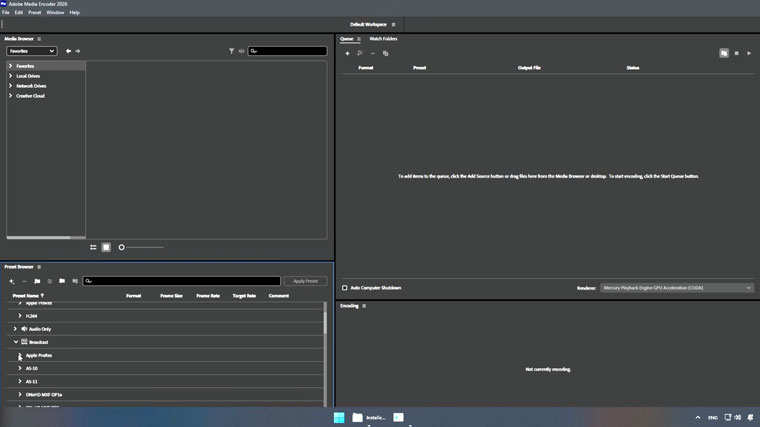Expand AS-11 preset group
Viewport: 760px width, 427px height.
click(20, 381)
